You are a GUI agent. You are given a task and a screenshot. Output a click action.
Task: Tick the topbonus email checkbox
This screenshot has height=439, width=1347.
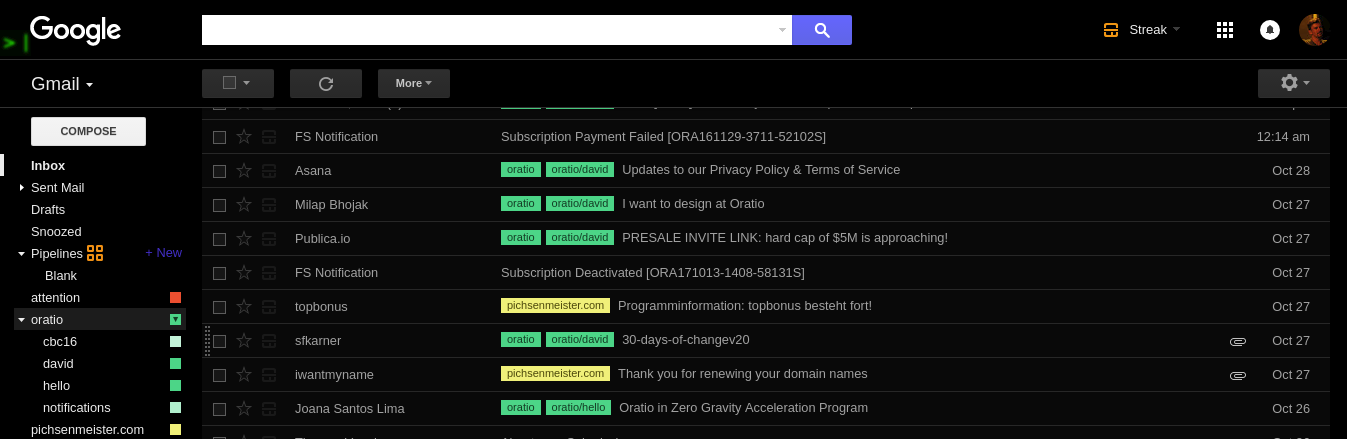coord(219,307)
